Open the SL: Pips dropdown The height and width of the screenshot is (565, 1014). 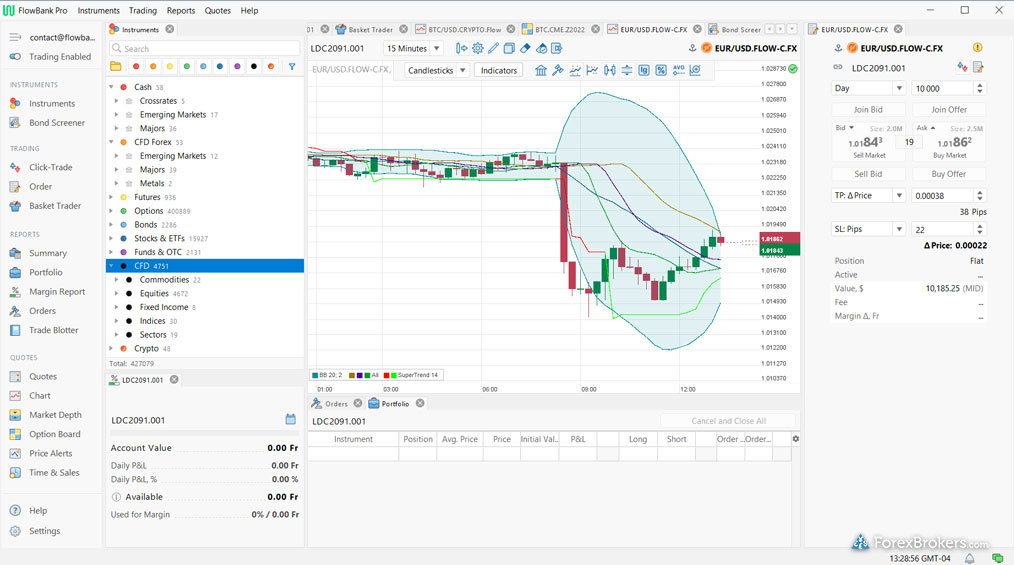(868, 229)
